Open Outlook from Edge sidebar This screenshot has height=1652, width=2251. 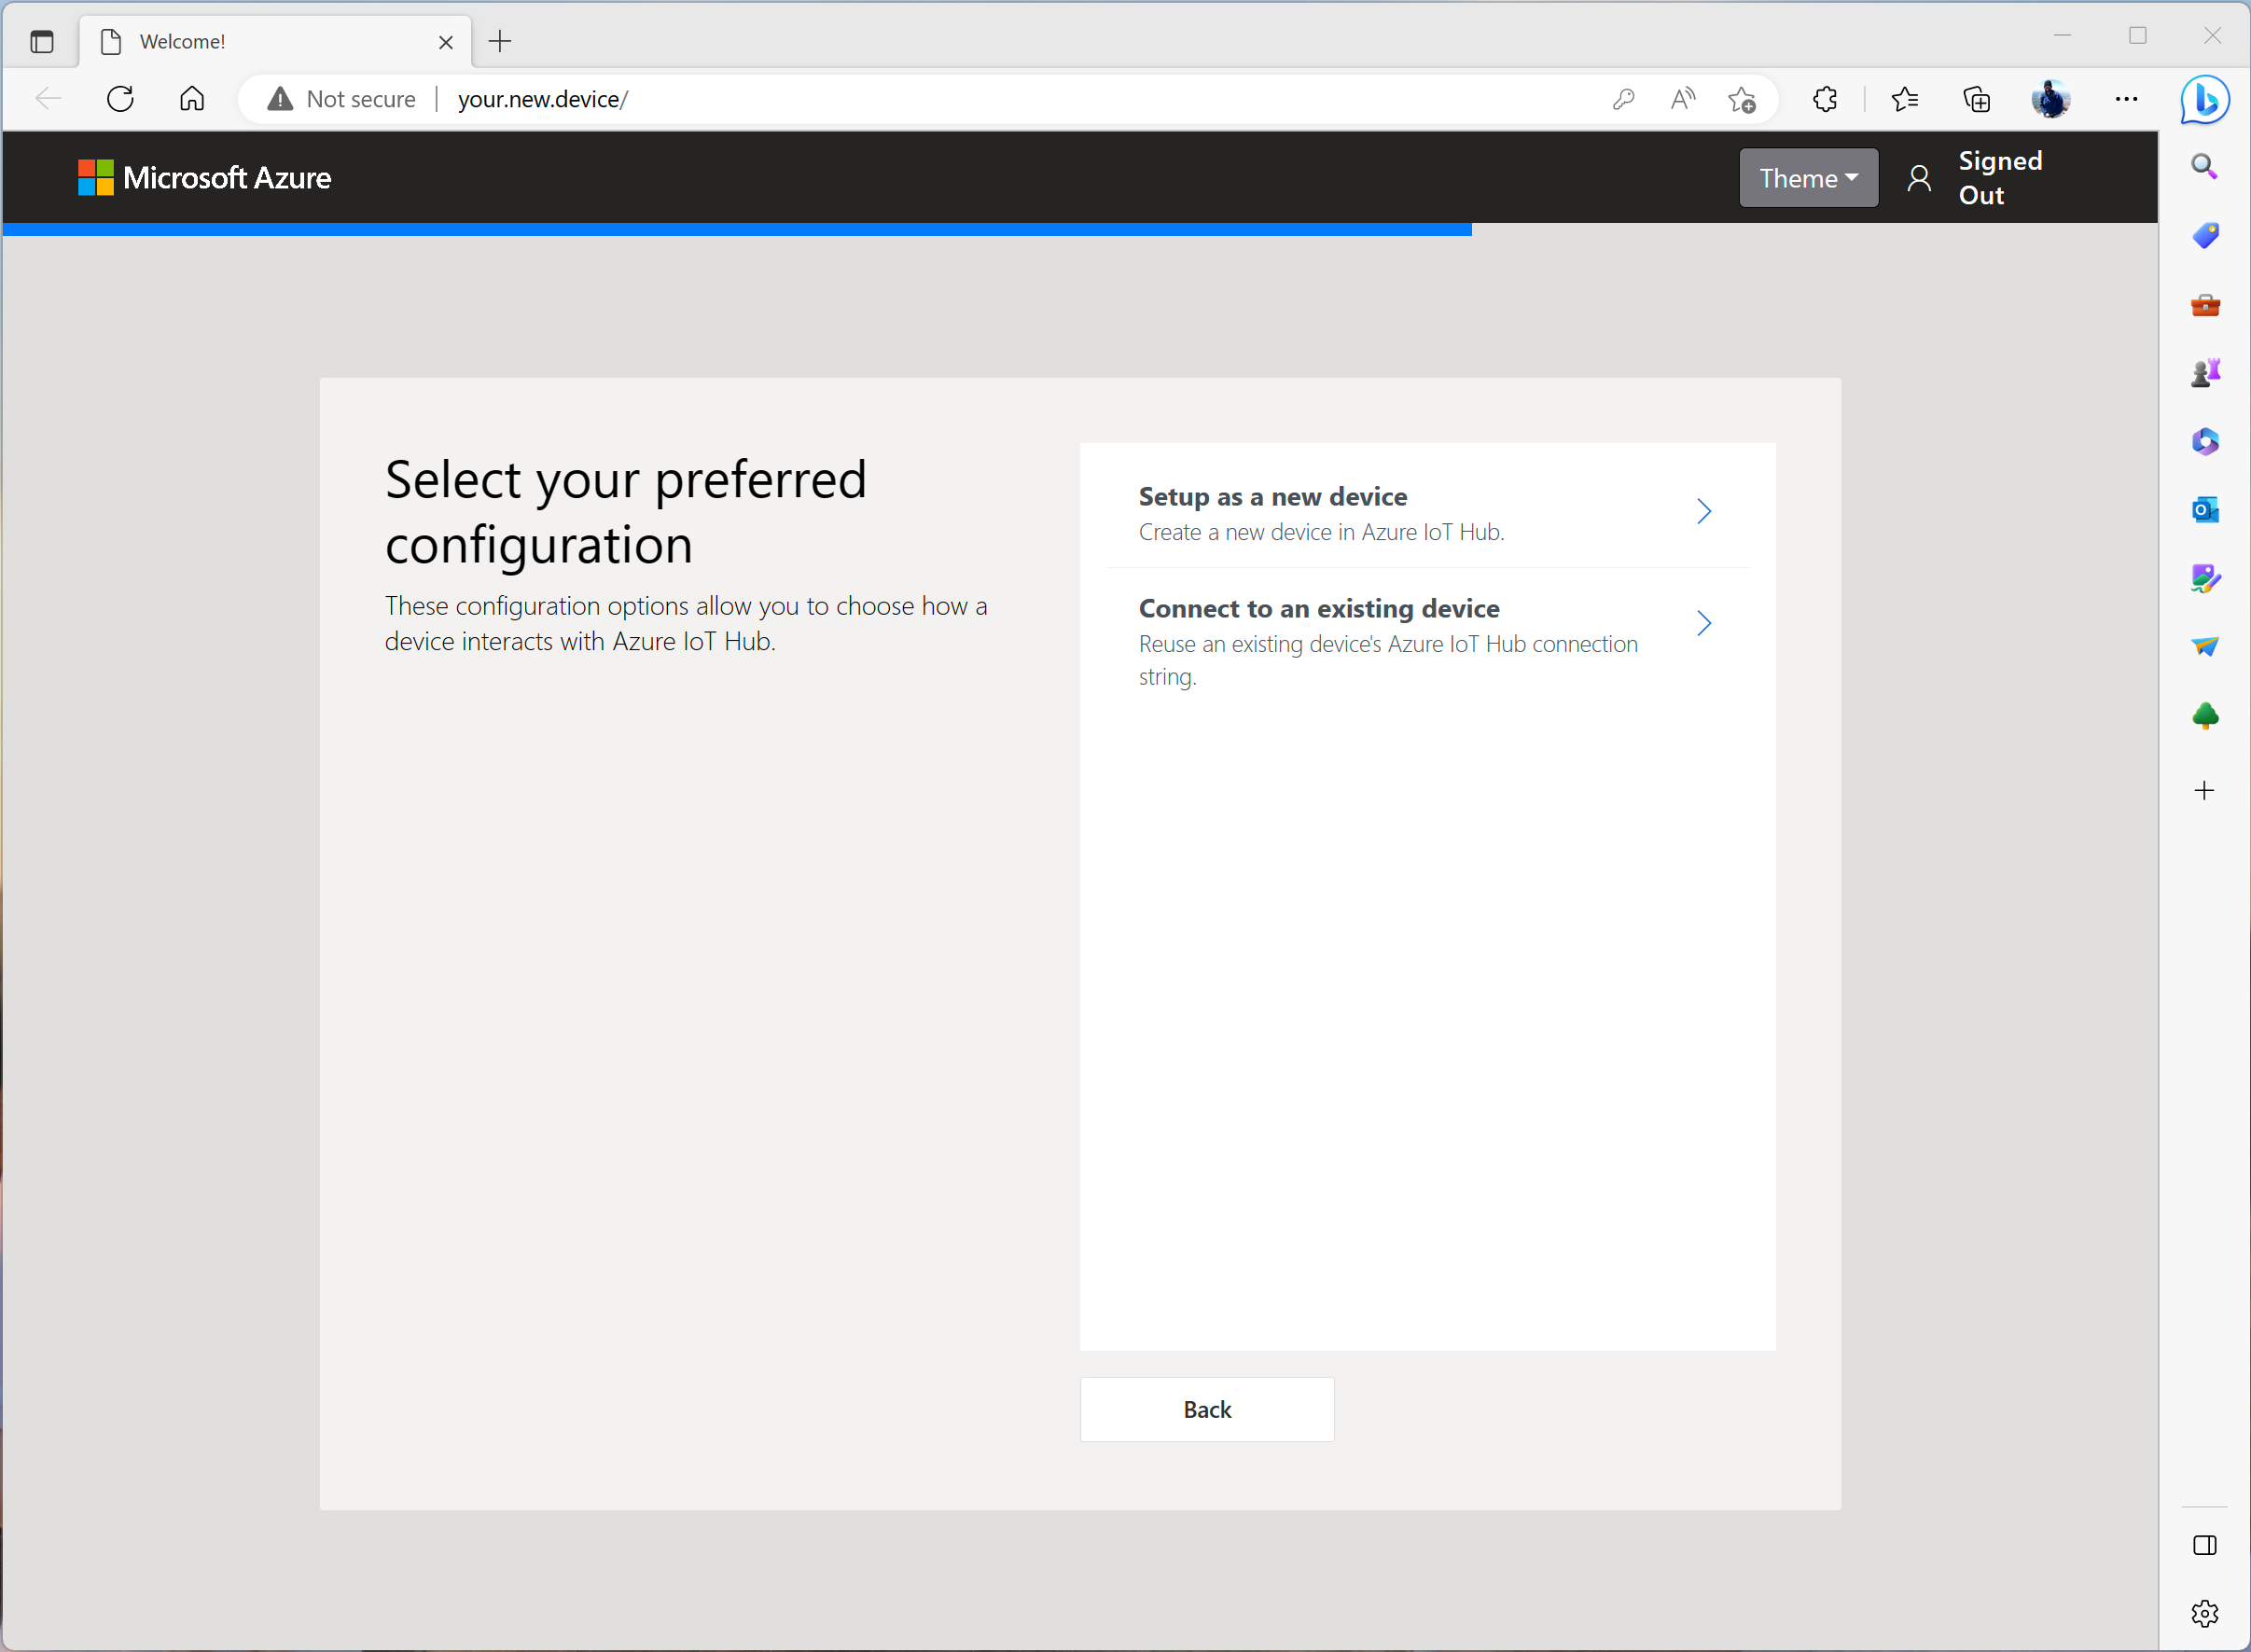tap(2205, 510)
